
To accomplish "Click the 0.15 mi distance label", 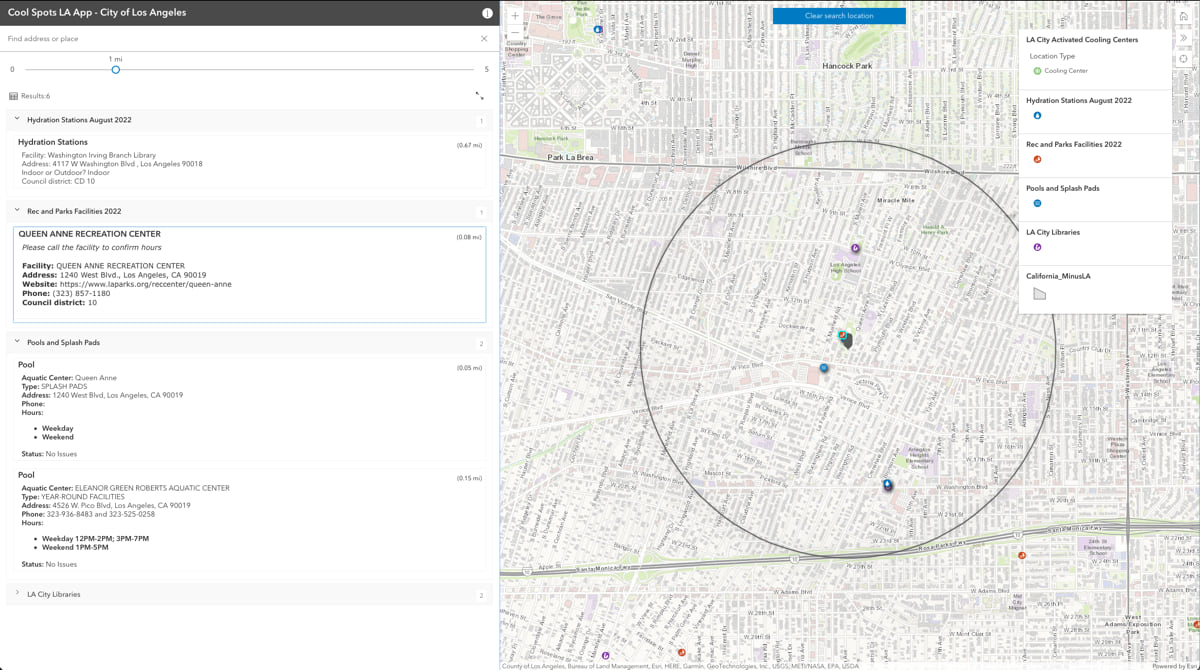I will point(470,478).
